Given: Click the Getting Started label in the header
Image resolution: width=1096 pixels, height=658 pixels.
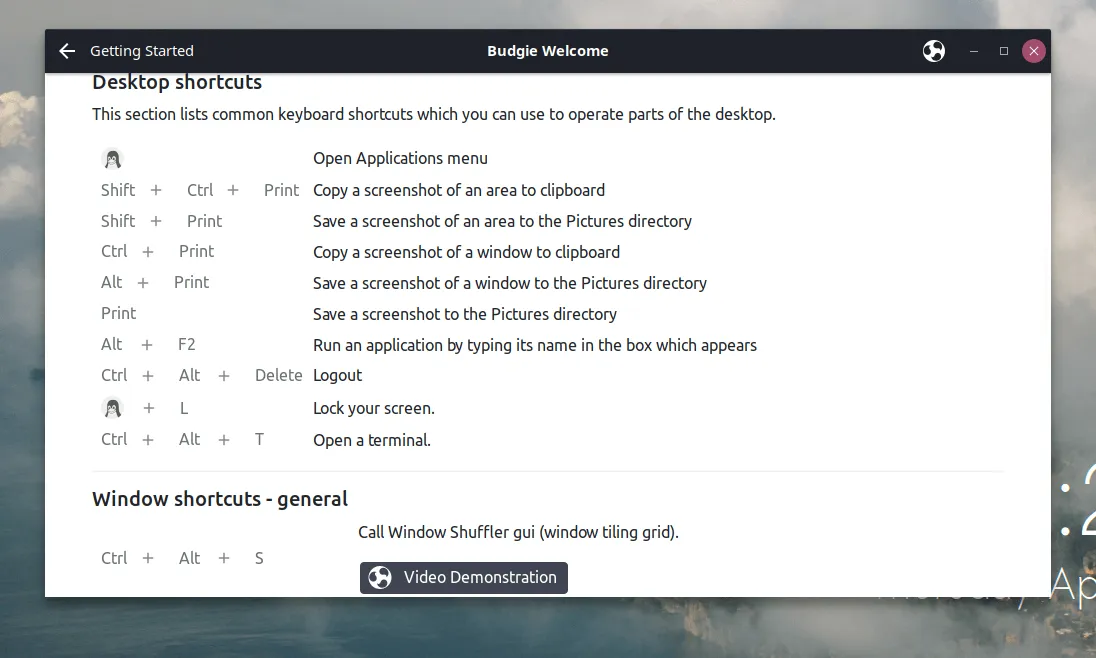Looking at the screenshot, I should pyautogui.click(x=142, y=51).
